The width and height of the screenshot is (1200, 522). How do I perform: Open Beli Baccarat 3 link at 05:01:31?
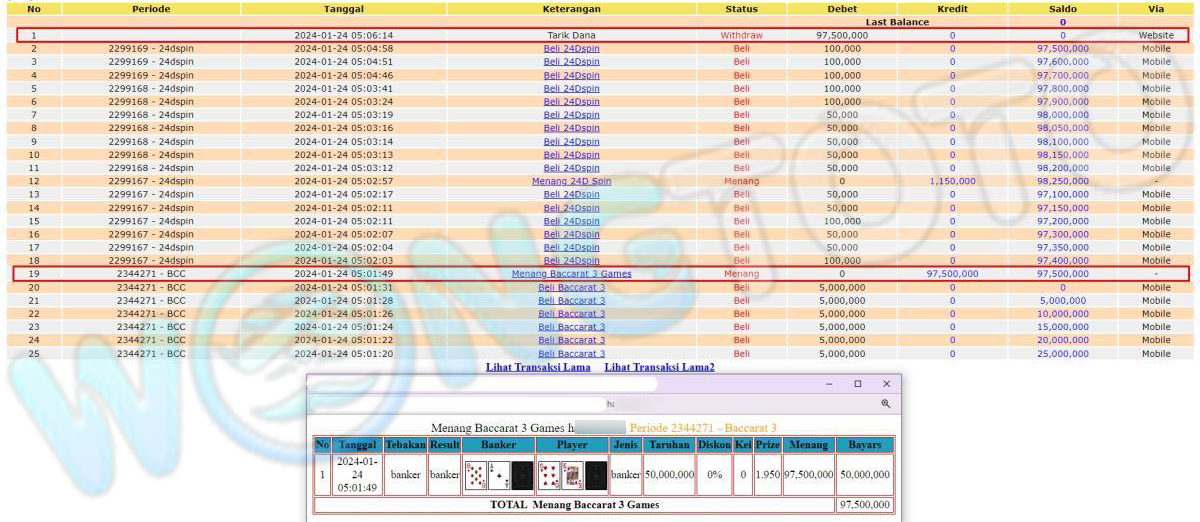[571, 287]
